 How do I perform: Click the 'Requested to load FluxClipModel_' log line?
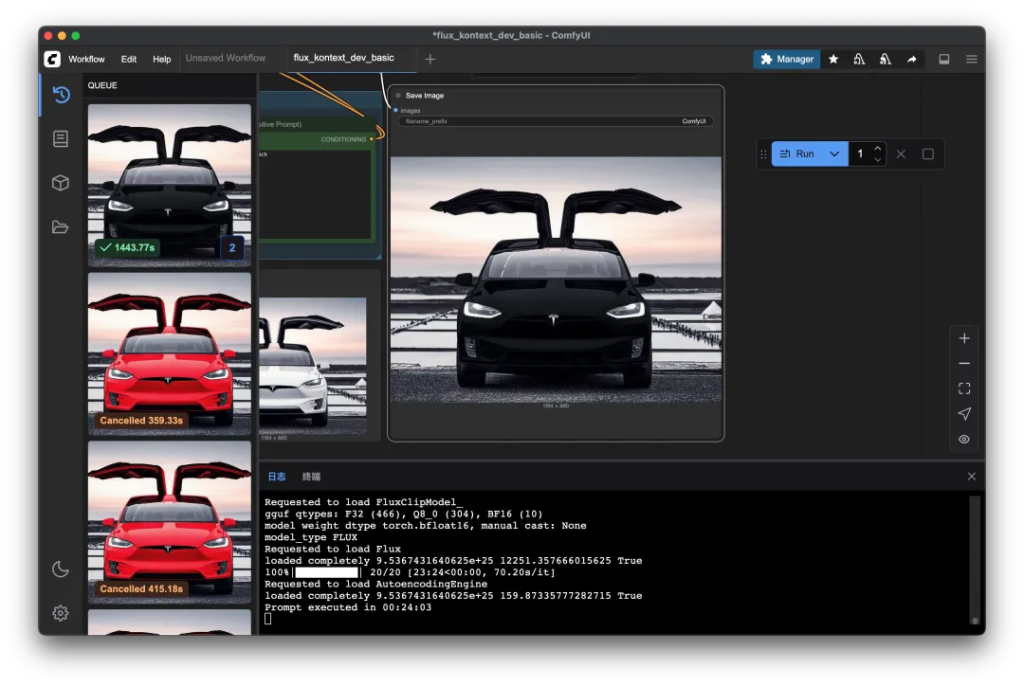[362, 502]
